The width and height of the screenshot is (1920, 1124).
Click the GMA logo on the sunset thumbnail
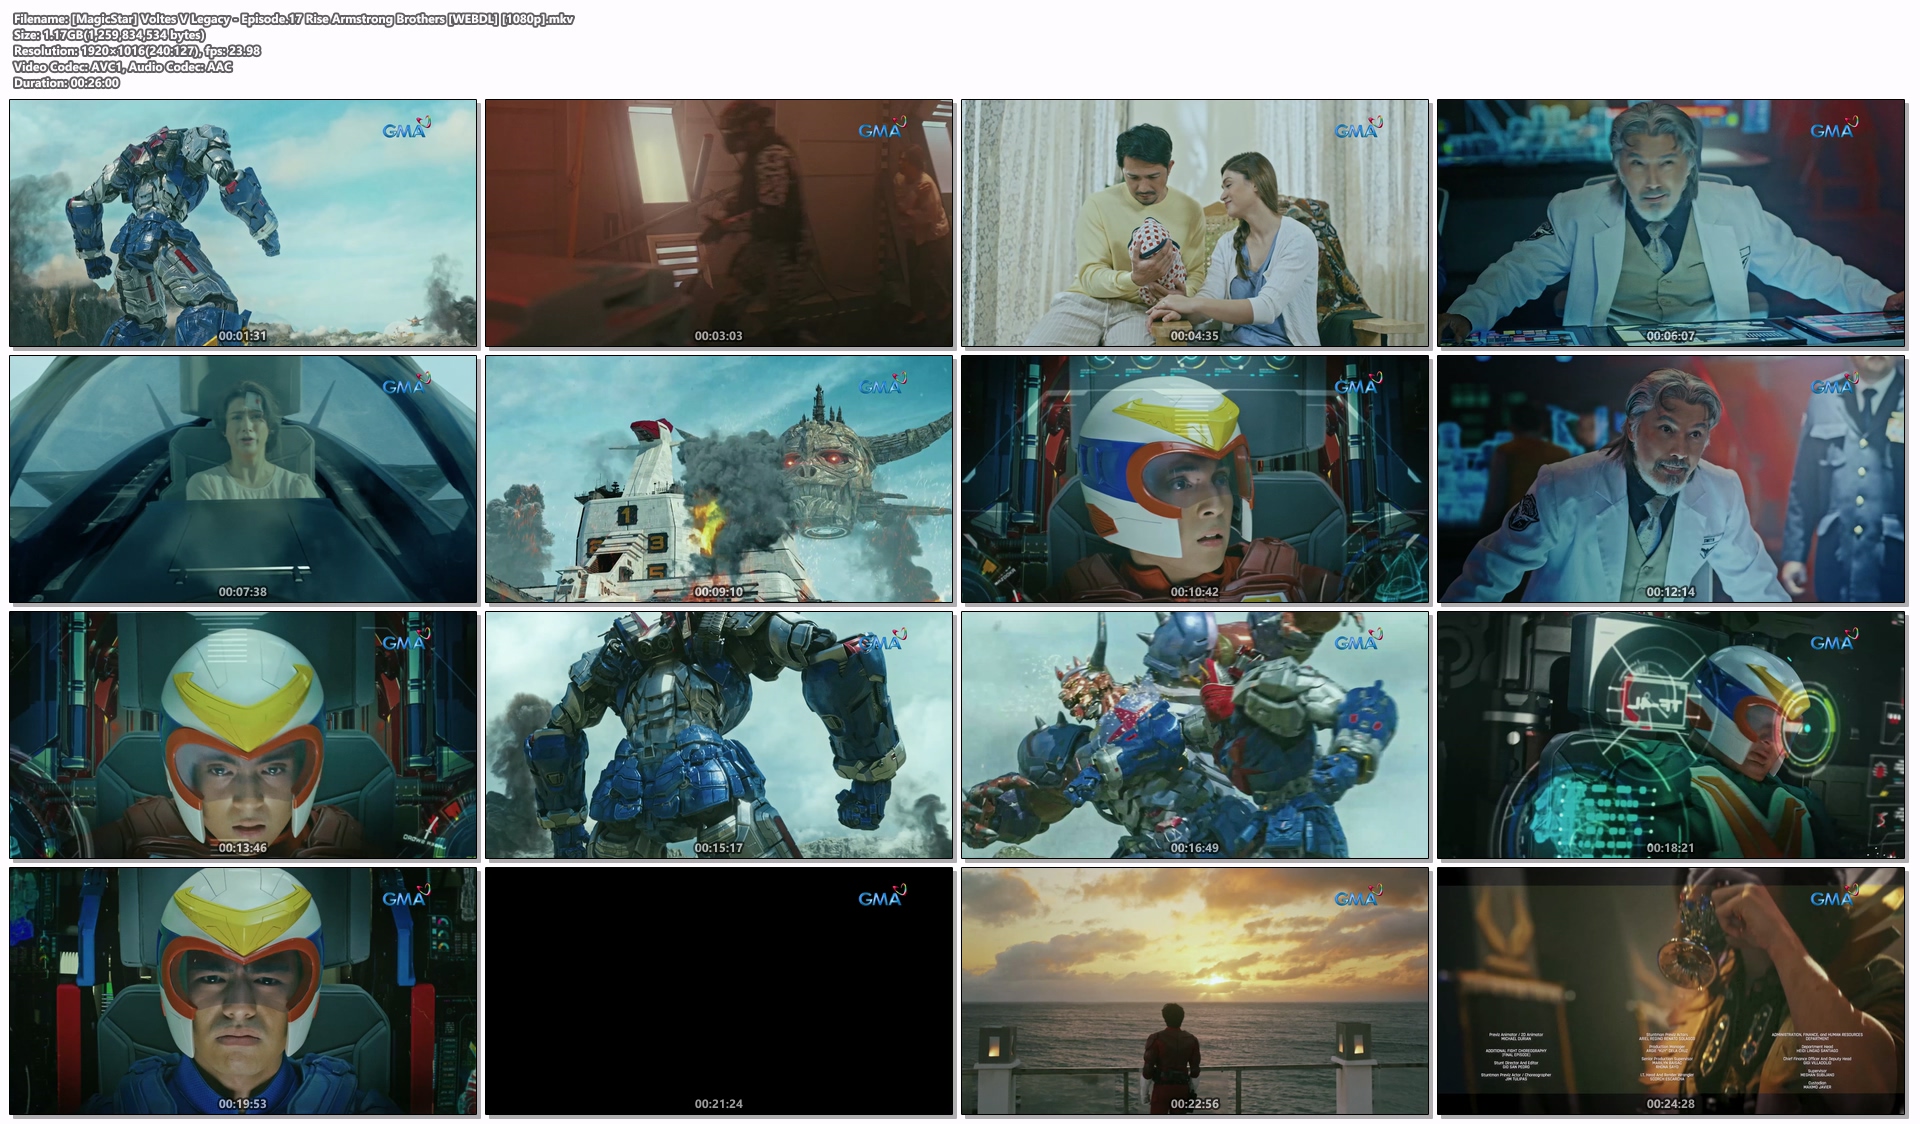click(1357, 898)
